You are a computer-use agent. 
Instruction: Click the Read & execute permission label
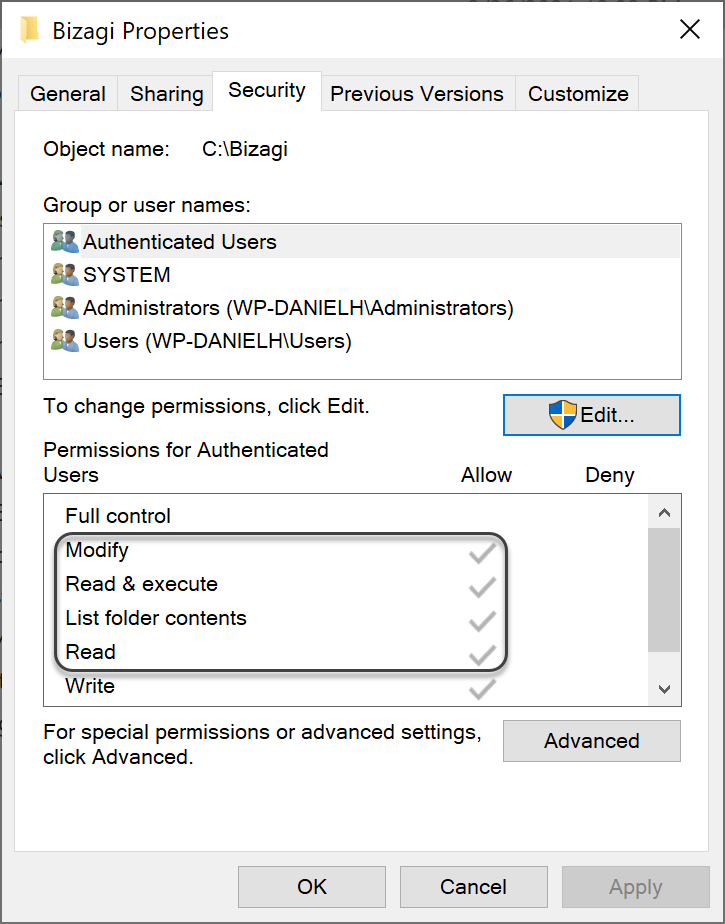tap(141, 584)
